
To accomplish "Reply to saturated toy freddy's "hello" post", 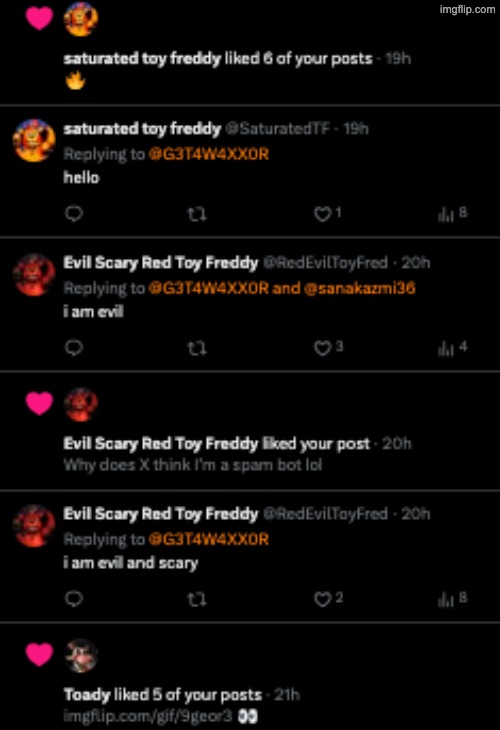I will click(74, 214).
